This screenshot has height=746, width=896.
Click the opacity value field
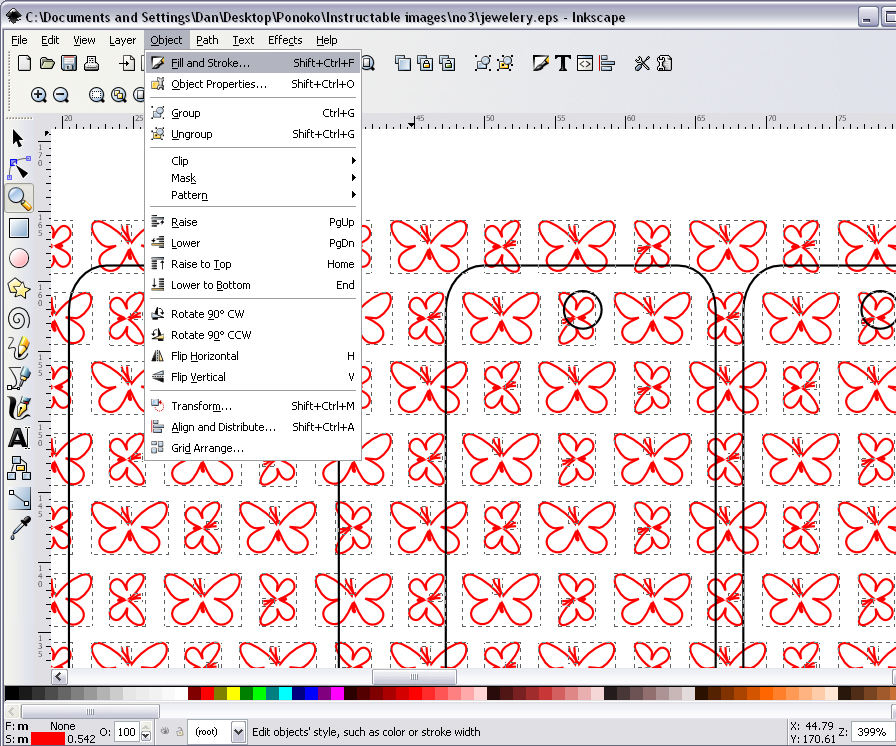[x=127, y=732]
